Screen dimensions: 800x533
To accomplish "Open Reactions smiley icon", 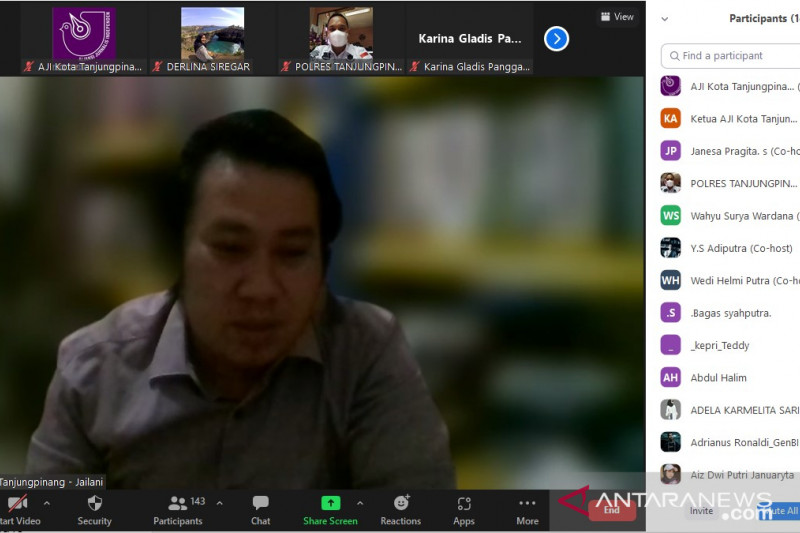I will [x=402, y=503].
